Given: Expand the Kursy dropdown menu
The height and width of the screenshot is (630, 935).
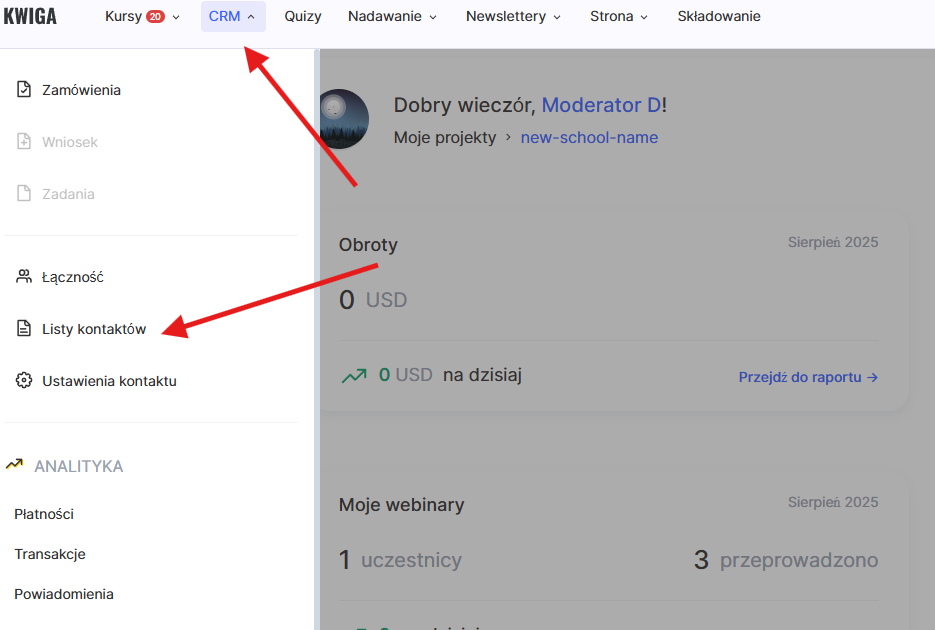Looking at the screenshot, I should [x=142, y=17].
